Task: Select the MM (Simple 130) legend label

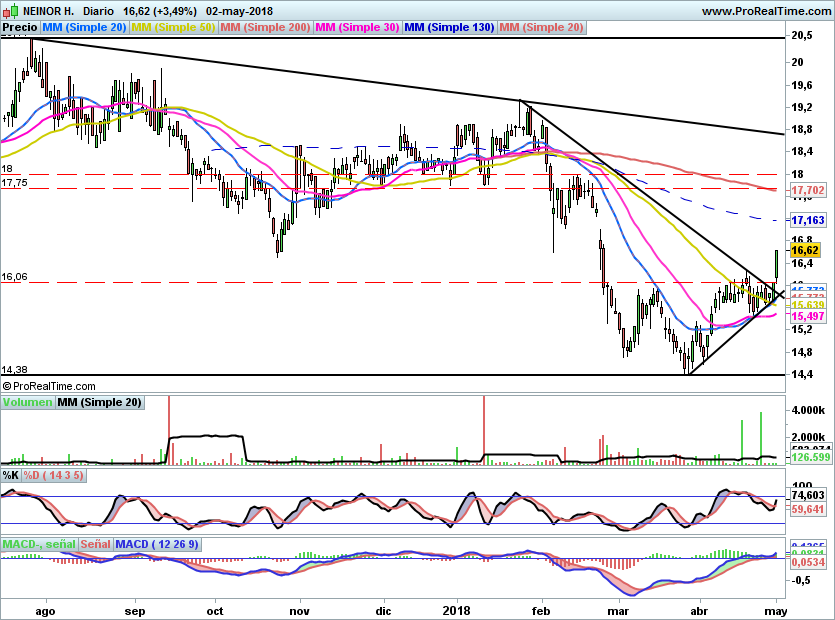Action: click(449, 28)
